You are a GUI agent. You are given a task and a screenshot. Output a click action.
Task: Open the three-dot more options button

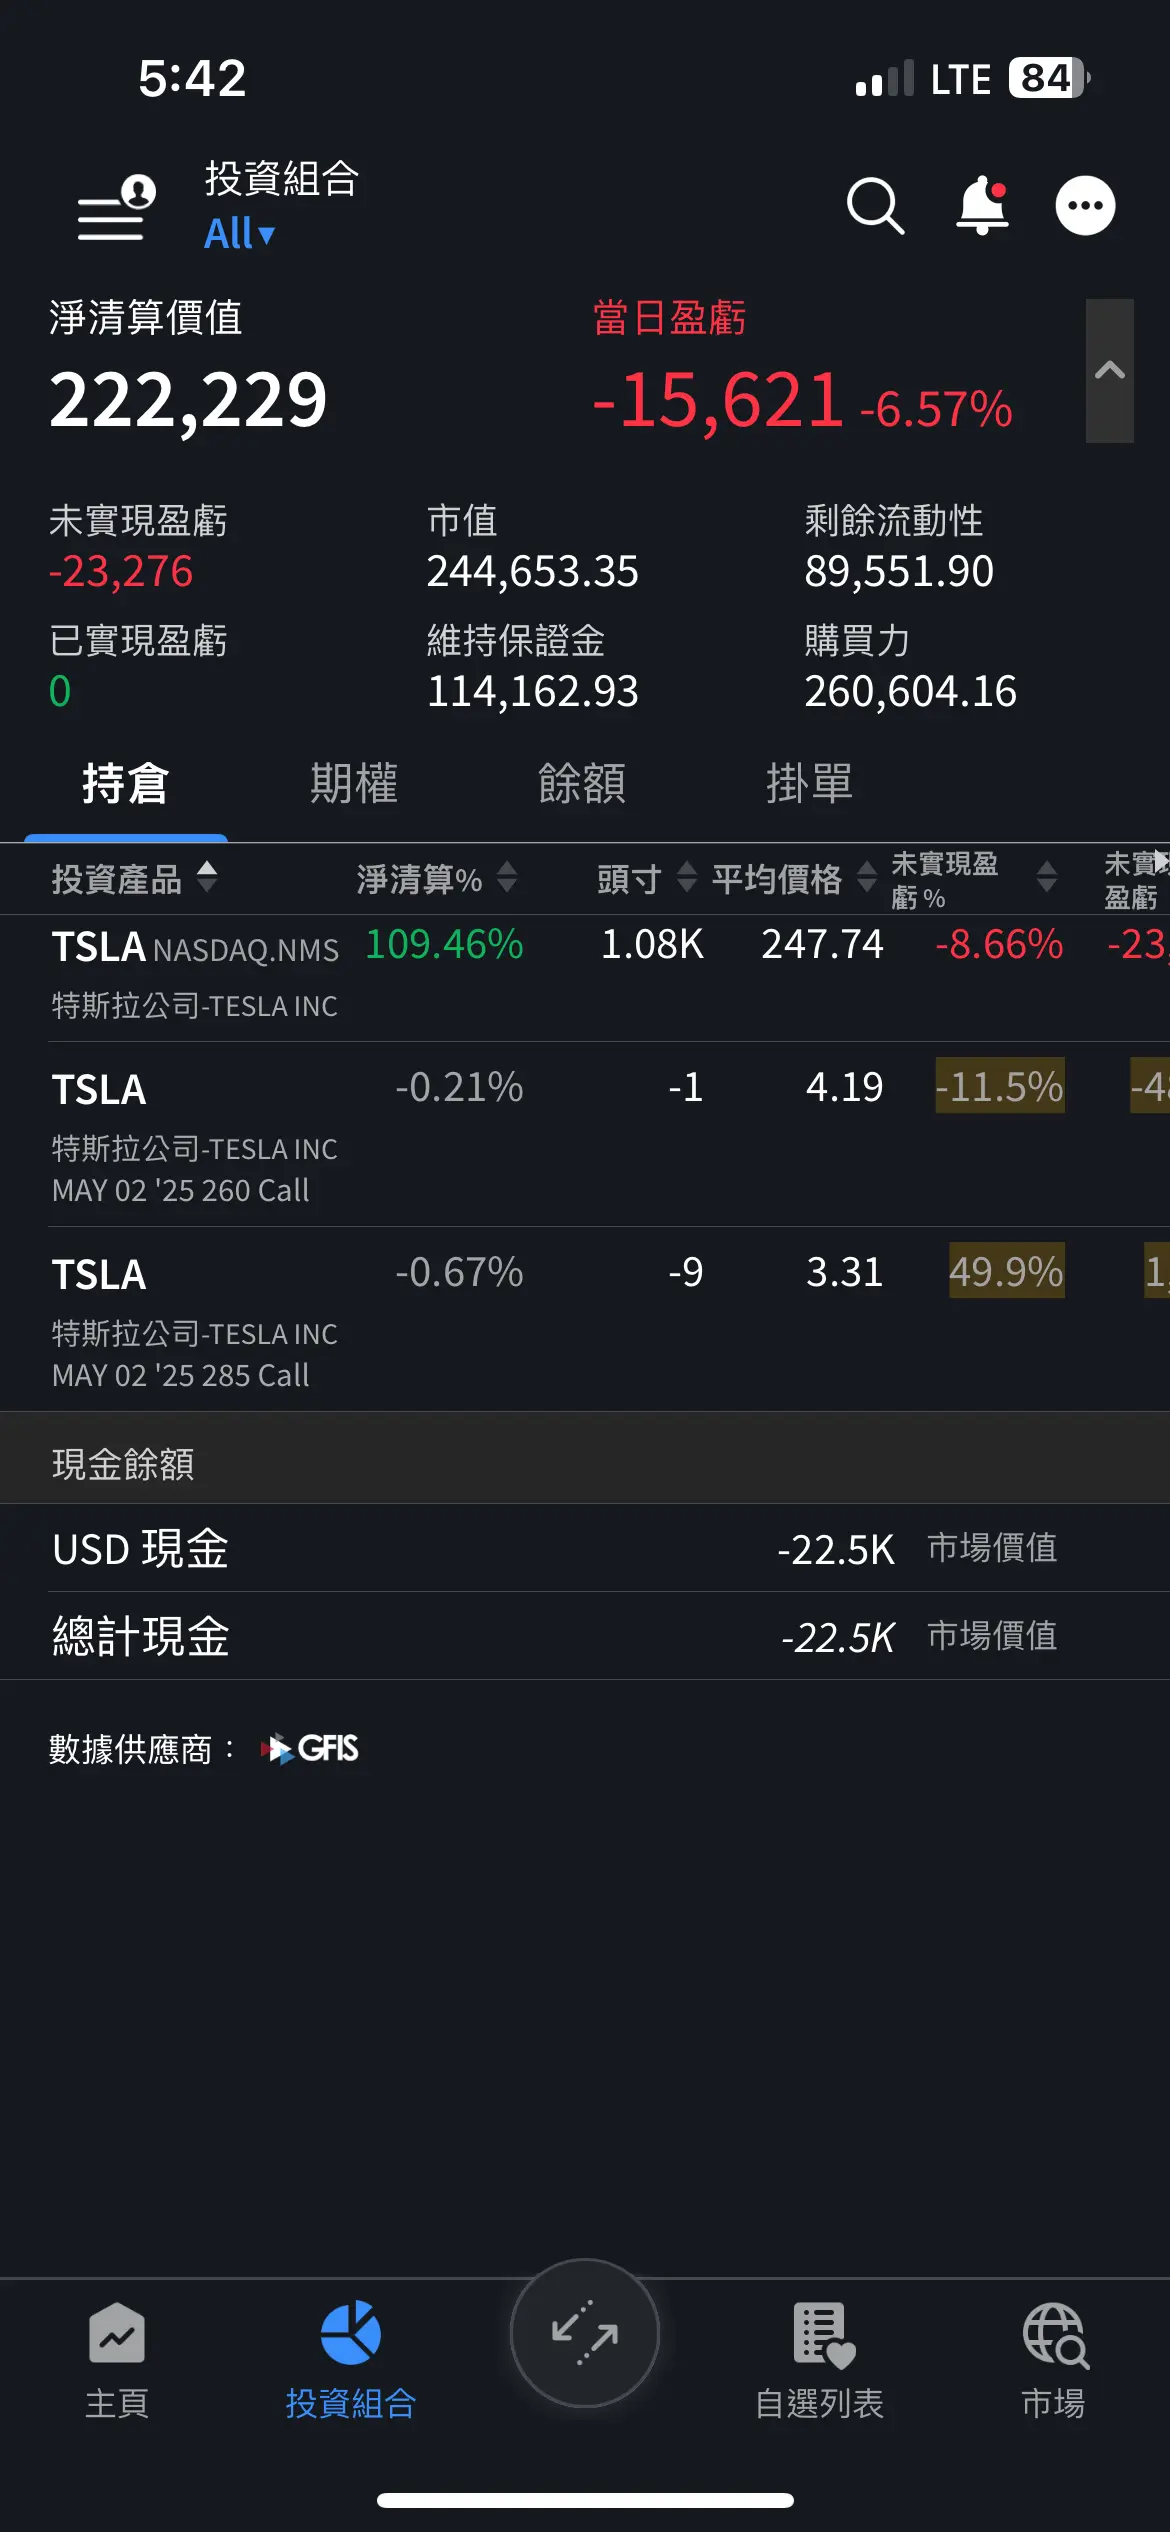click(x=1085, y=206)
